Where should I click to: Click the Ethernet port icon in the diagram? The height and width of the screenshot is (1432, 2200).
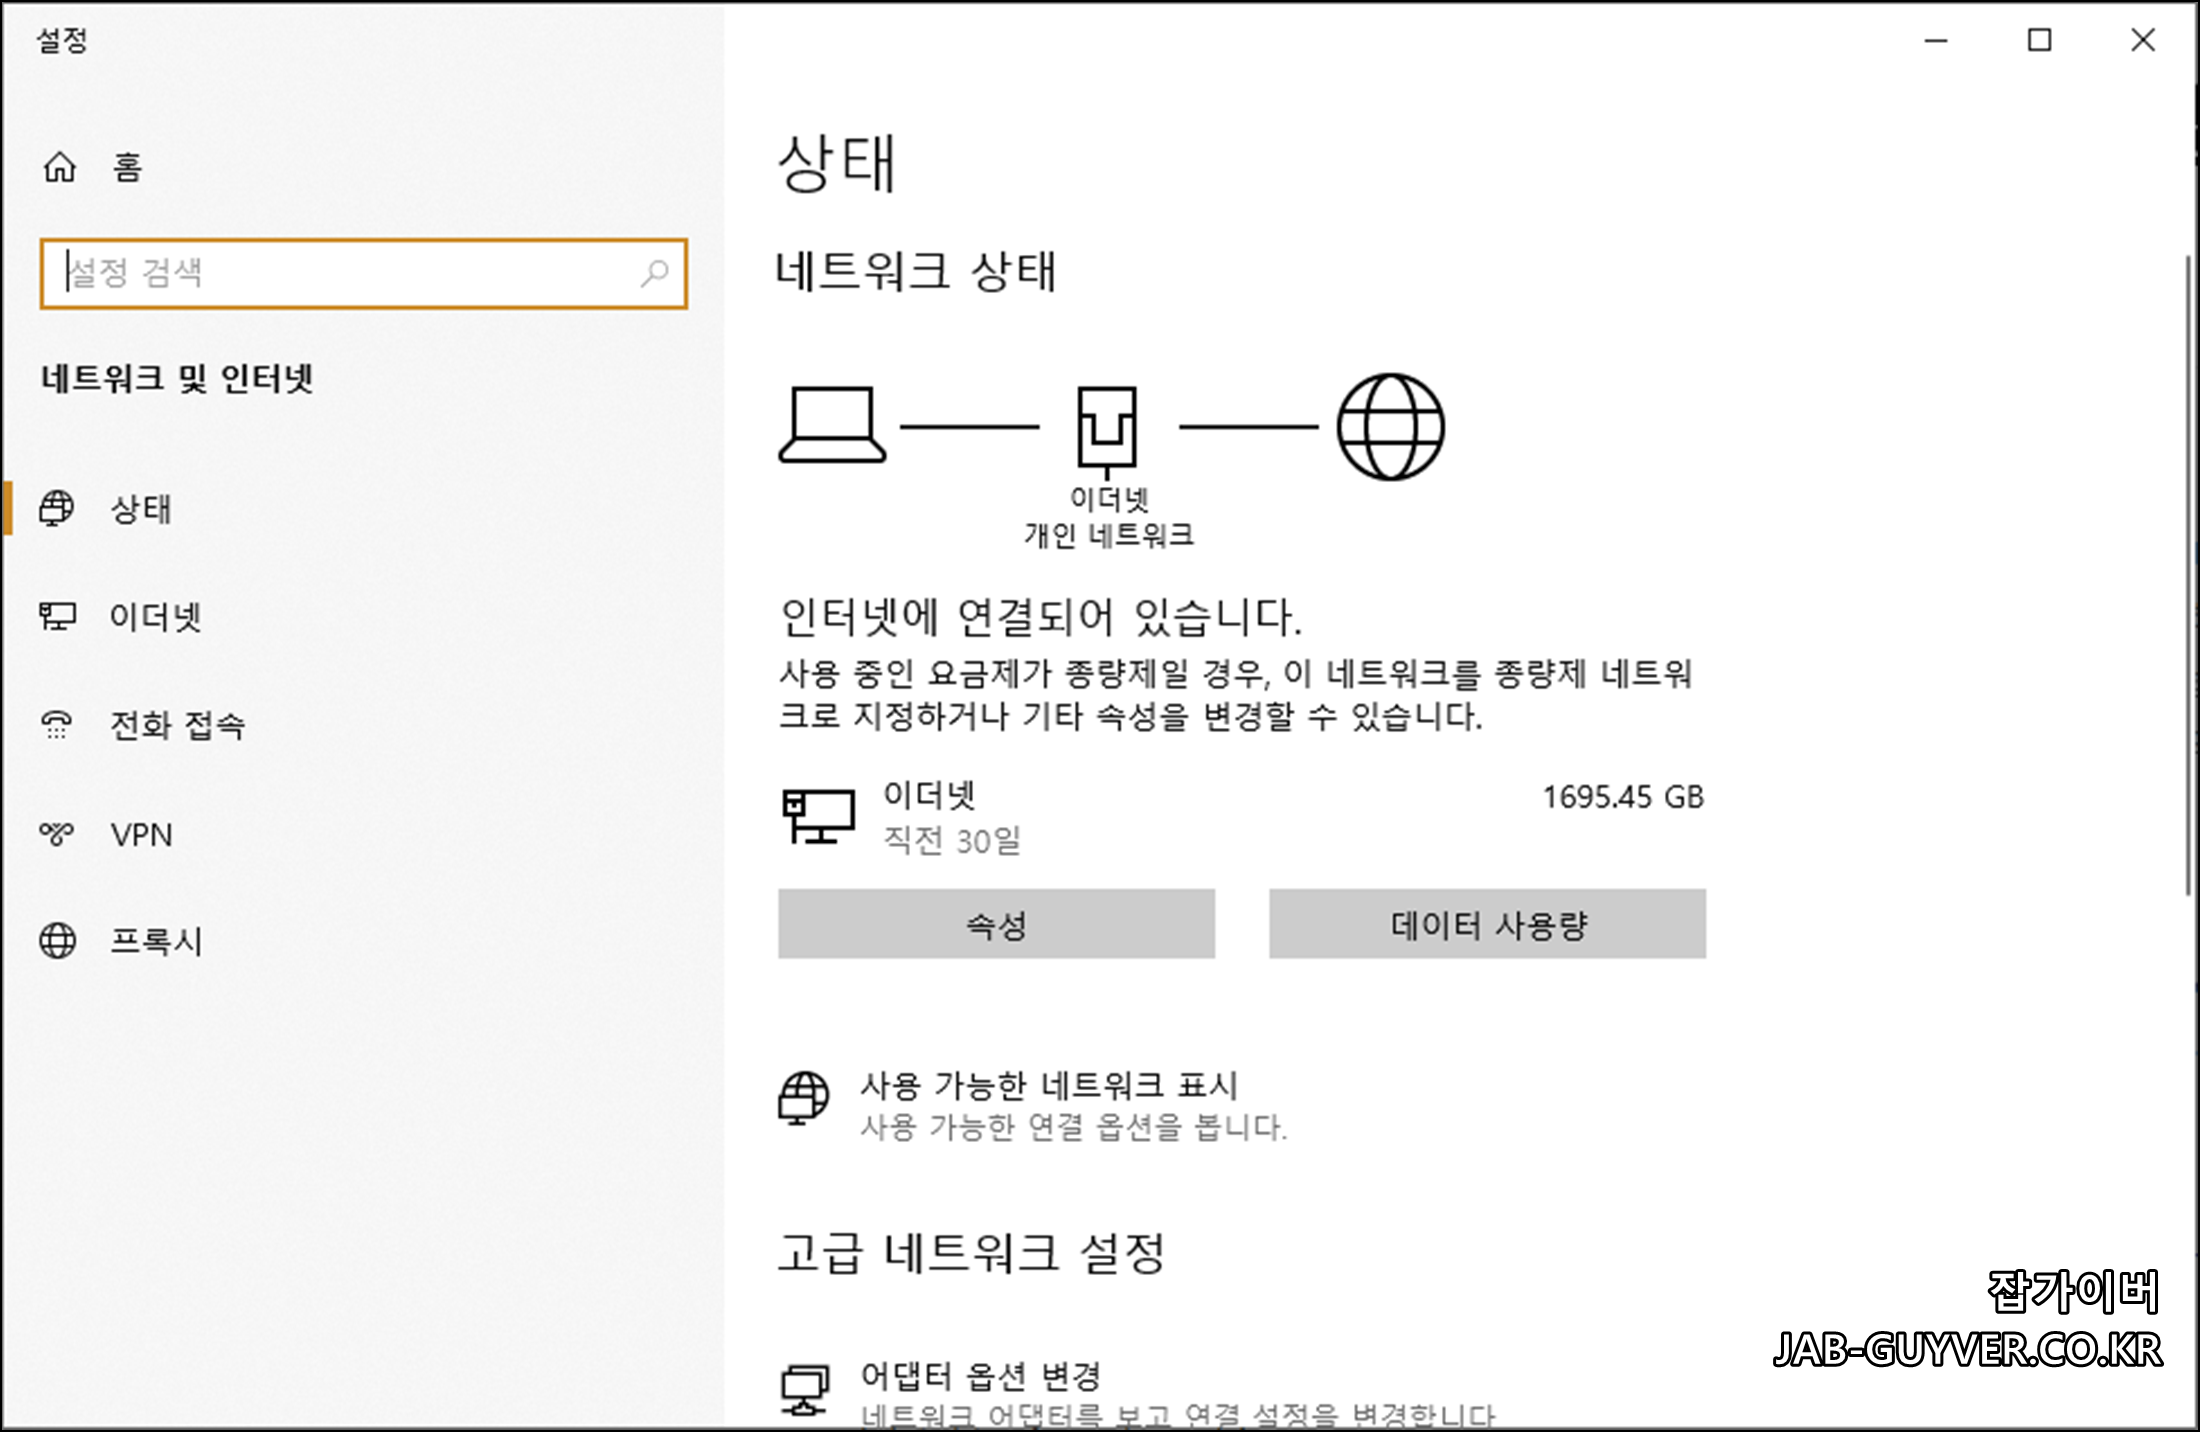pyautogui.click(x=1106, y=428)
